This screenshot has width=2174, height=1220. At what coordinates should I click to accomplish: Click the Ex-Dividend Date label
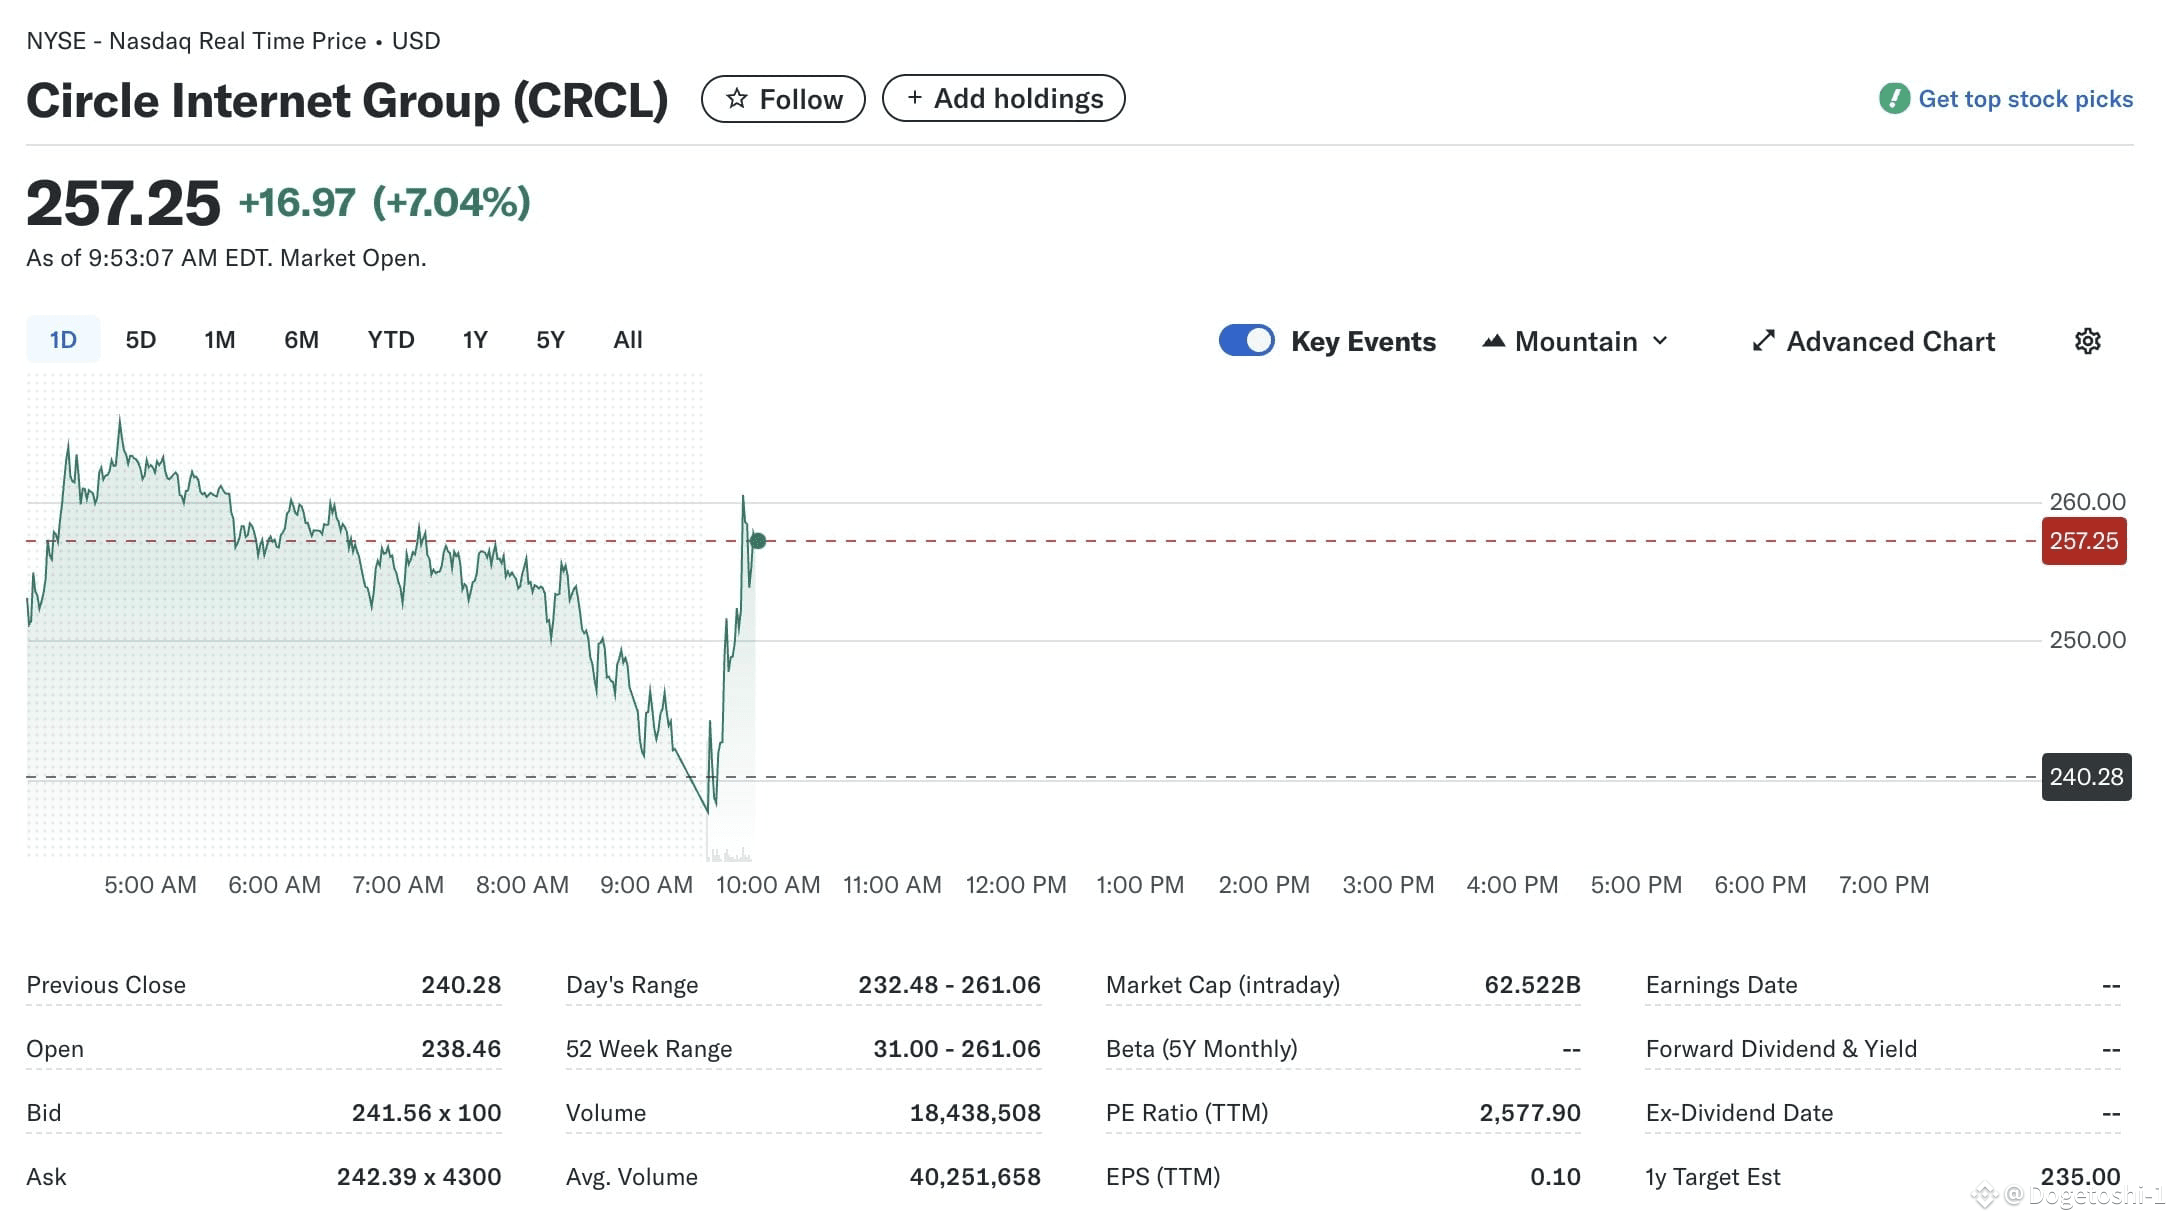[x=1740, y=1113]
